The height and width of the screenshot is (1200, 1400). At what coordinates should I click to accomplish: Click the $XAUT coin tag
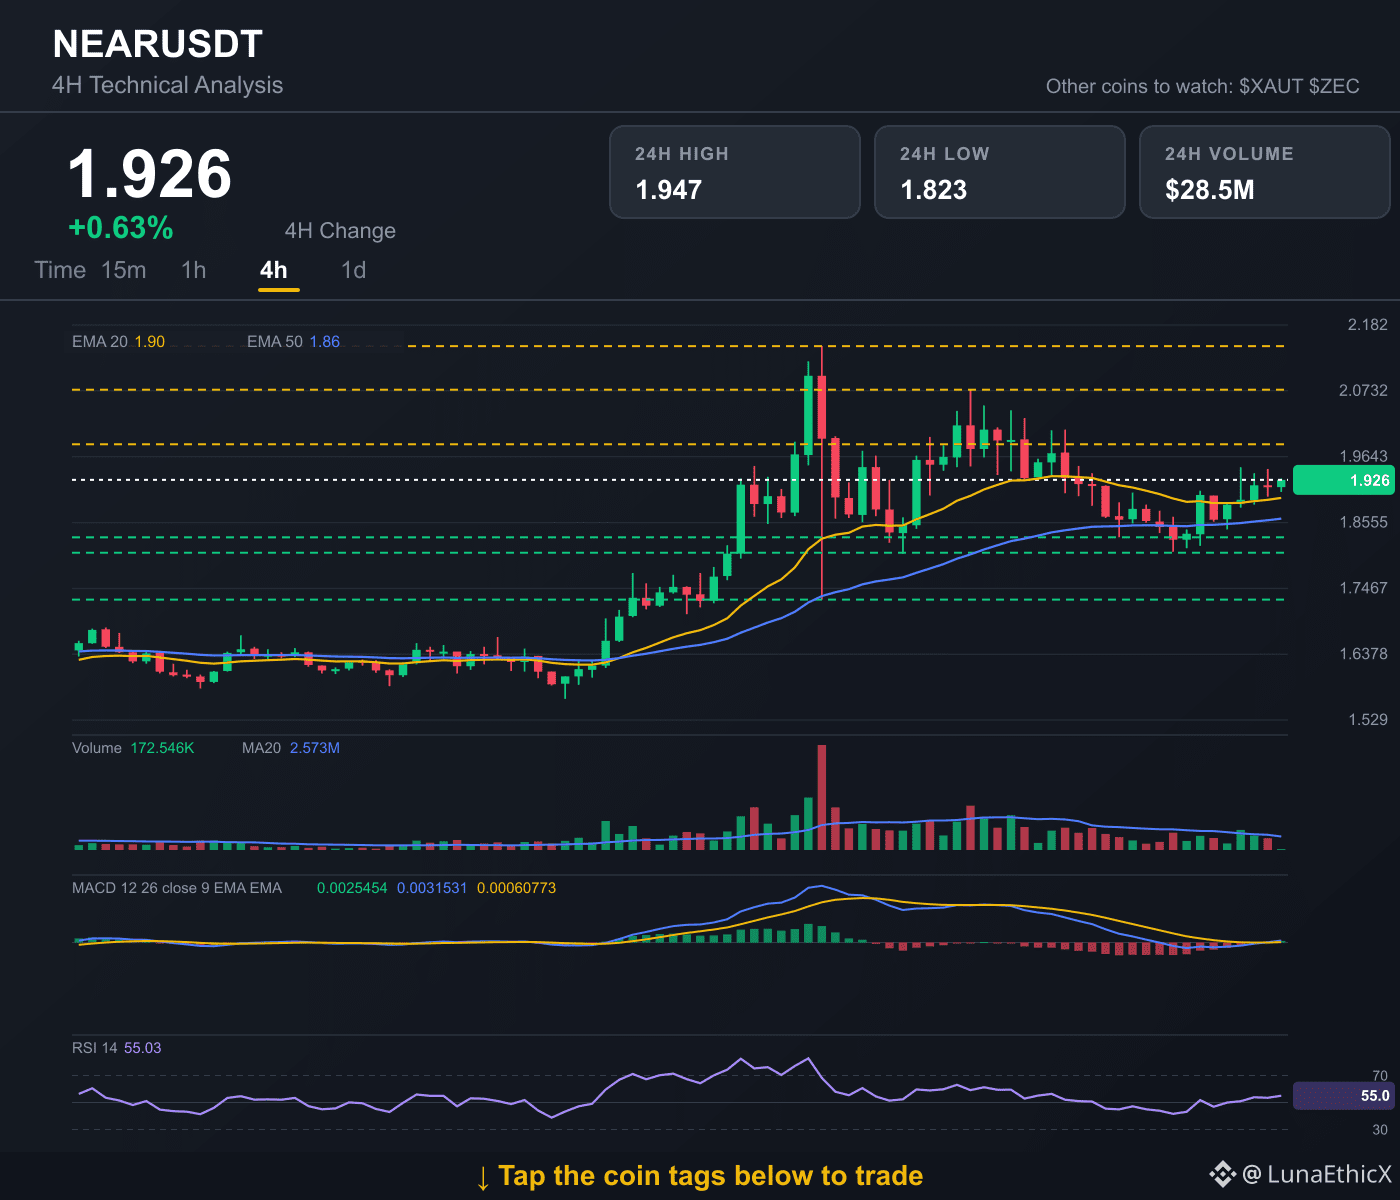(1271, 86)
